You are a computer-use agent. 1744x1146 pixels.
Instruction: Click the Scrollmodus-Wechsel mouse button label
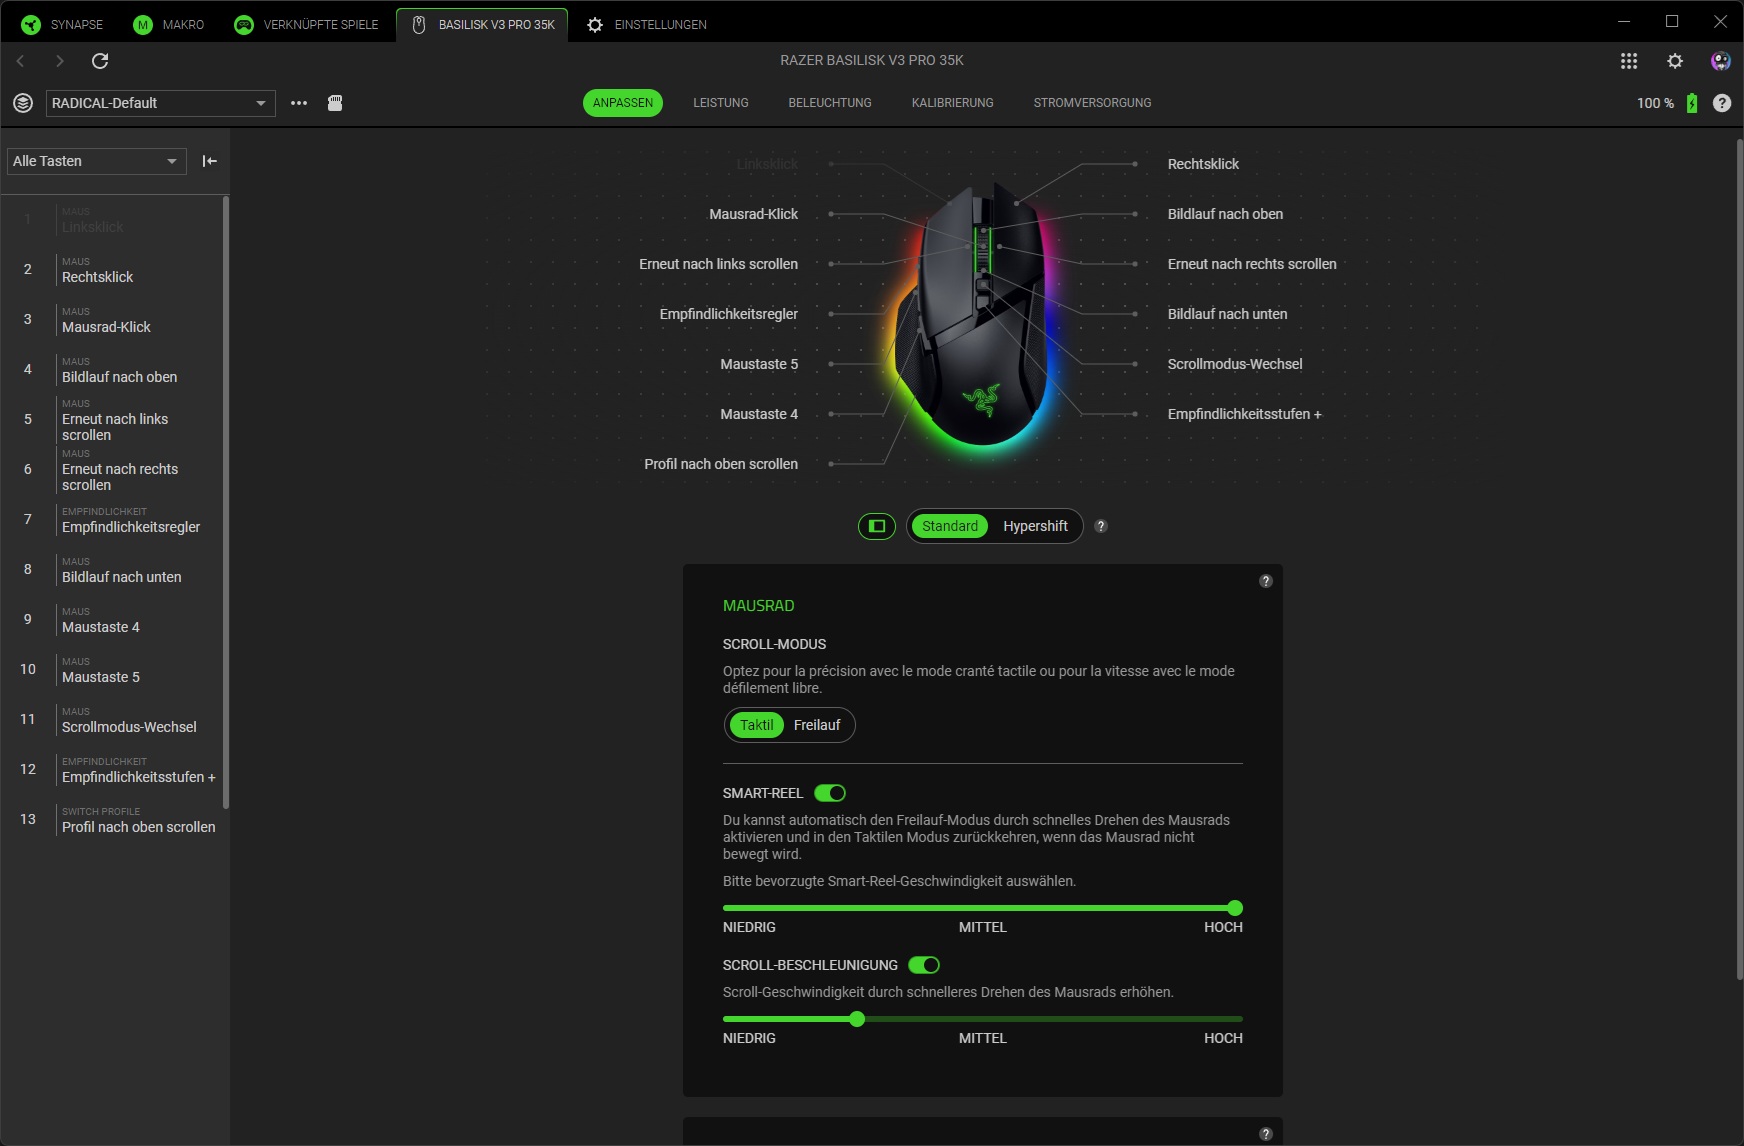[x=1234, y=364]
